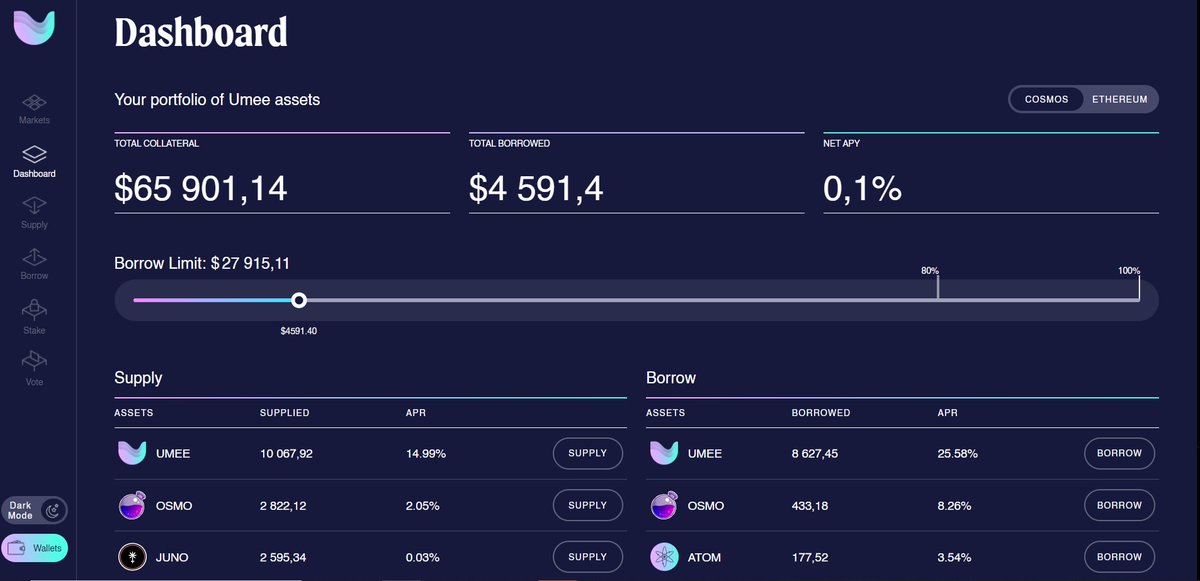This screenshot has height=581, width=1200.
Task: Click the UMEE asset icon in the Borrow table
Action: [x=664, y=453]
